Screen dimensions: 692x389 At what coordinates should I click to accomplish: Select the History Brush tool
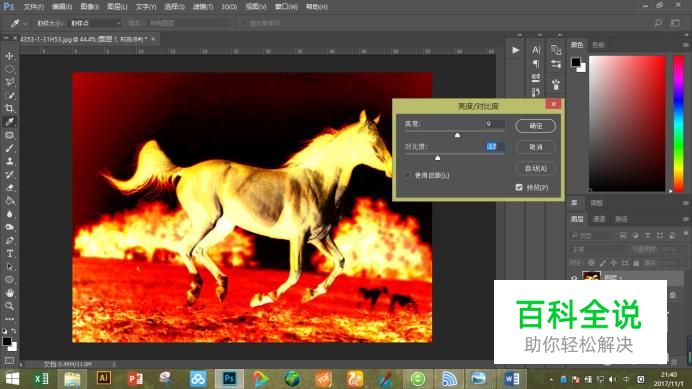pos(9,174)
